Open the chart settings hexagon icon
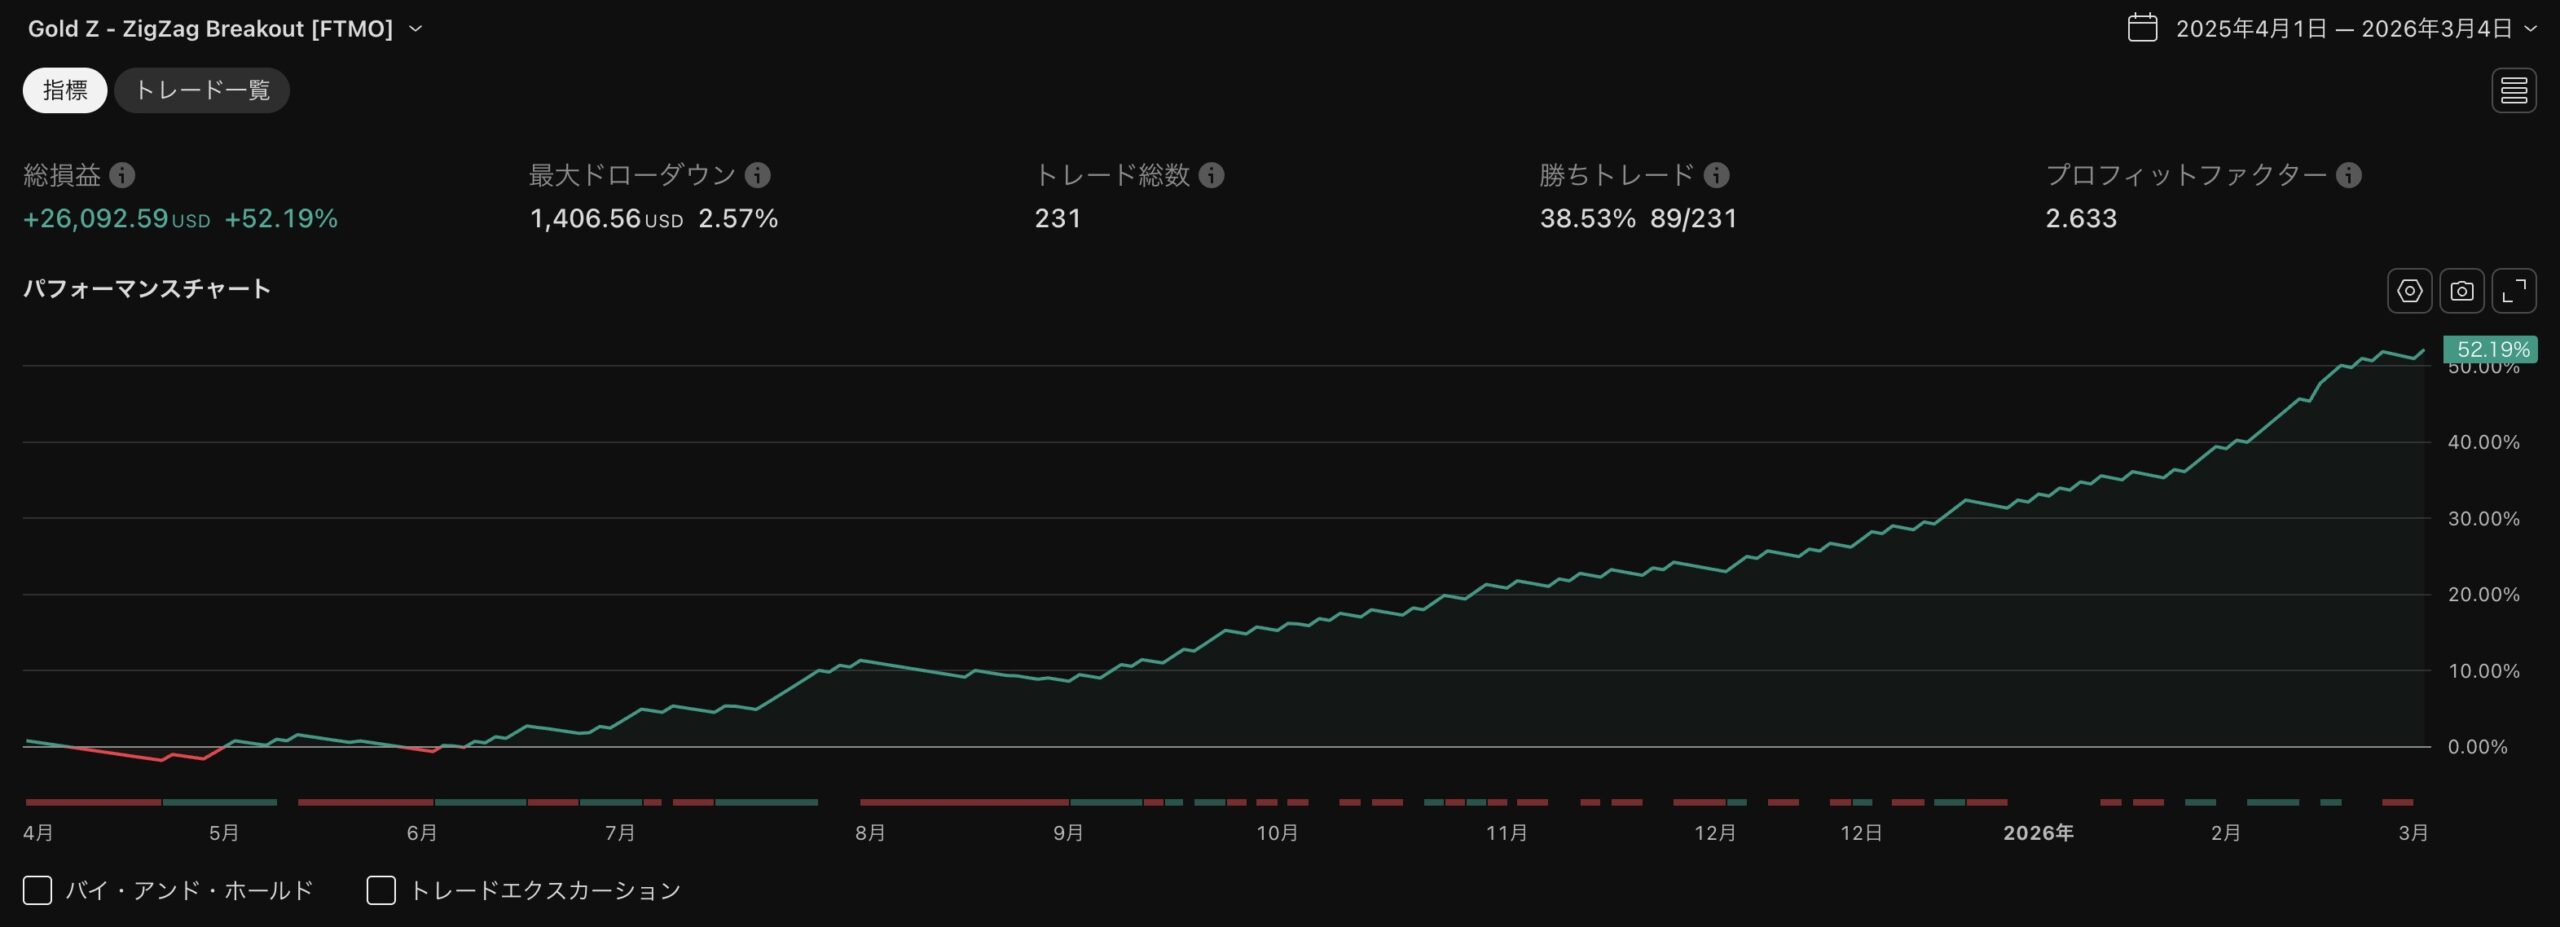This screenshot has width=2560, height=927. point(2409,291)
